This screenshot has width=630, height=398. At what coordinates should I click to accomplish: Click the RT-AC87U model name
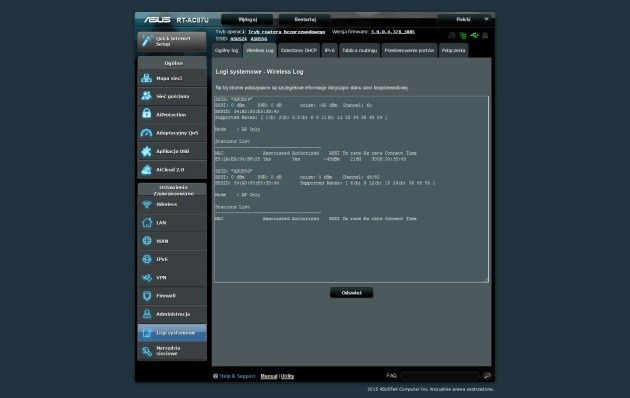[x=192, y=20]
